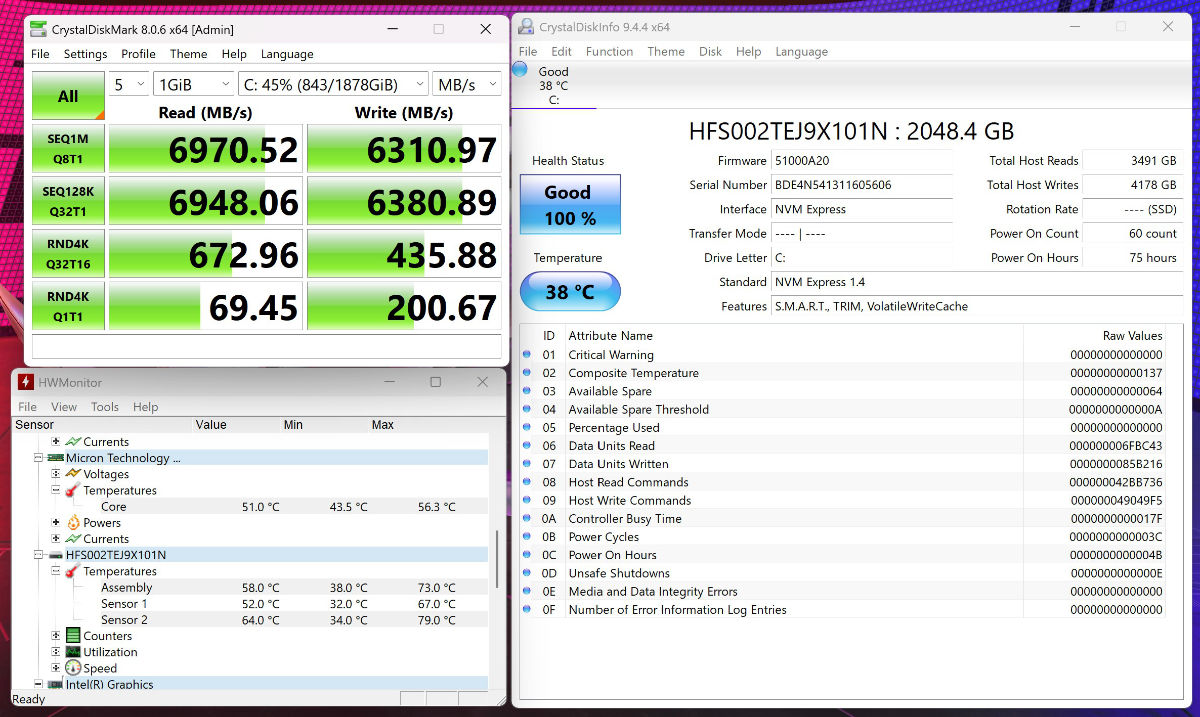
Task: Run all benchmarks with the All button
Action: click(x=68, y=96)
